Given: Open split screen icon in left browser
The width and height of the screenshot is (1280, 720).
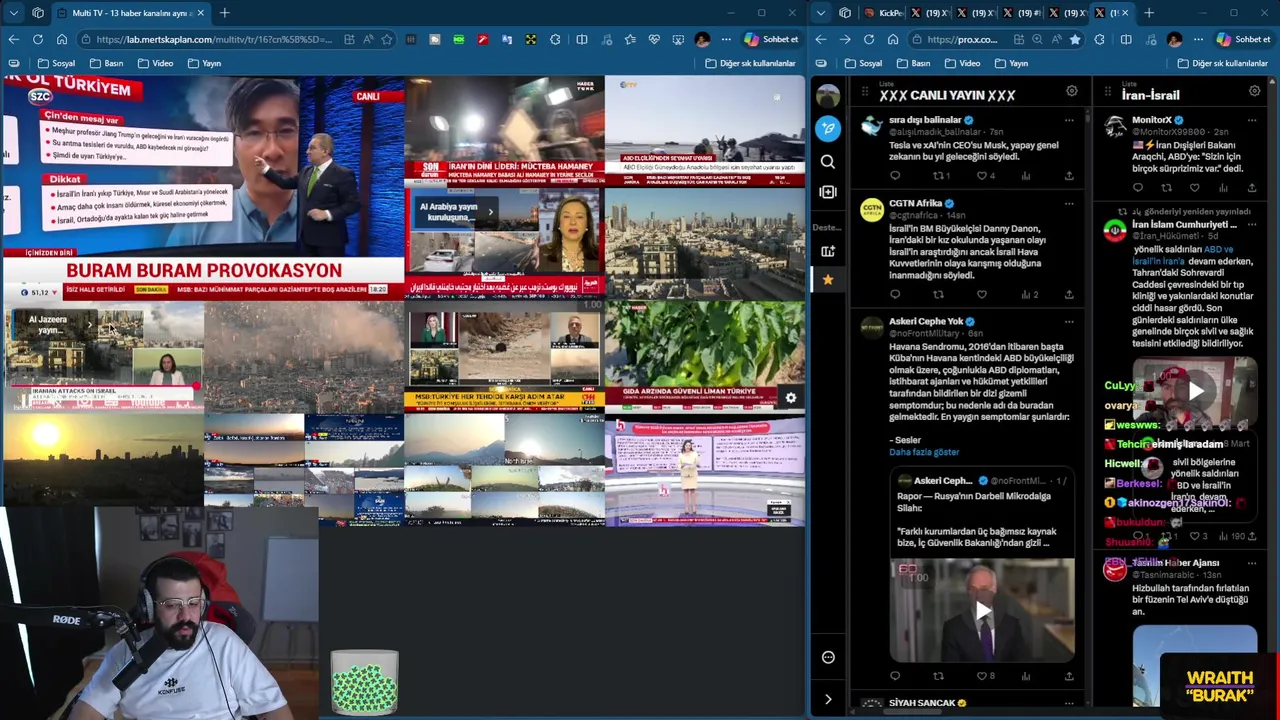Looking at the screenshot, I should (582, 40).
